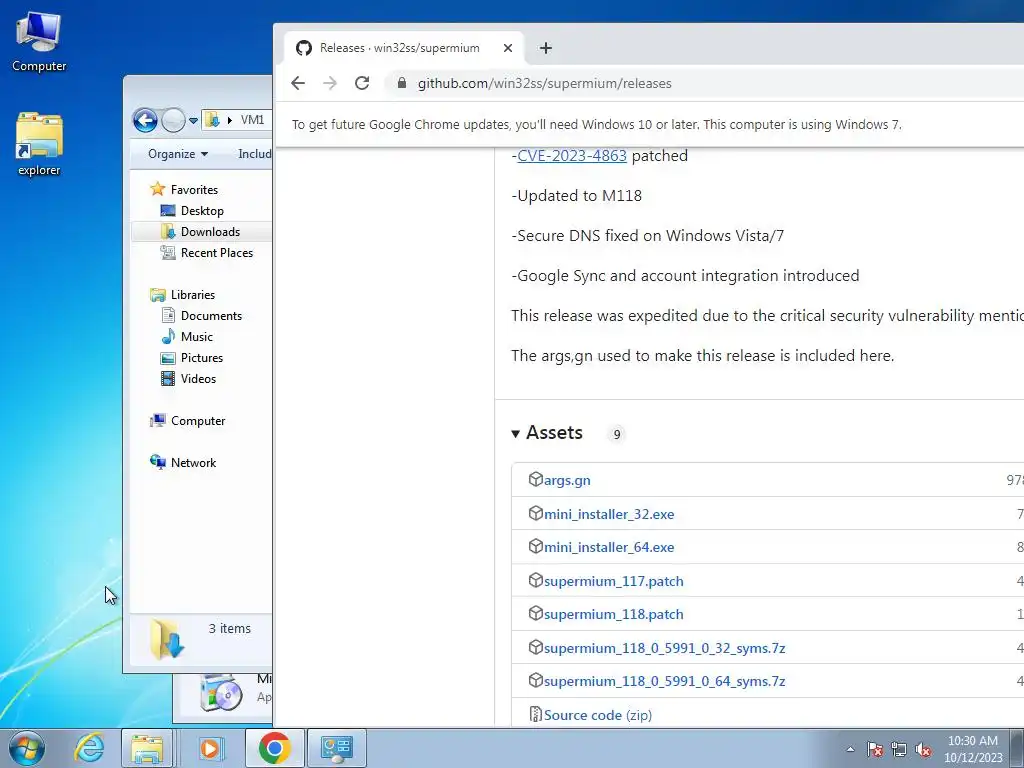Select Libraries in Explorer navigation pane
The image size is (1024, 768).
[193, 295]
